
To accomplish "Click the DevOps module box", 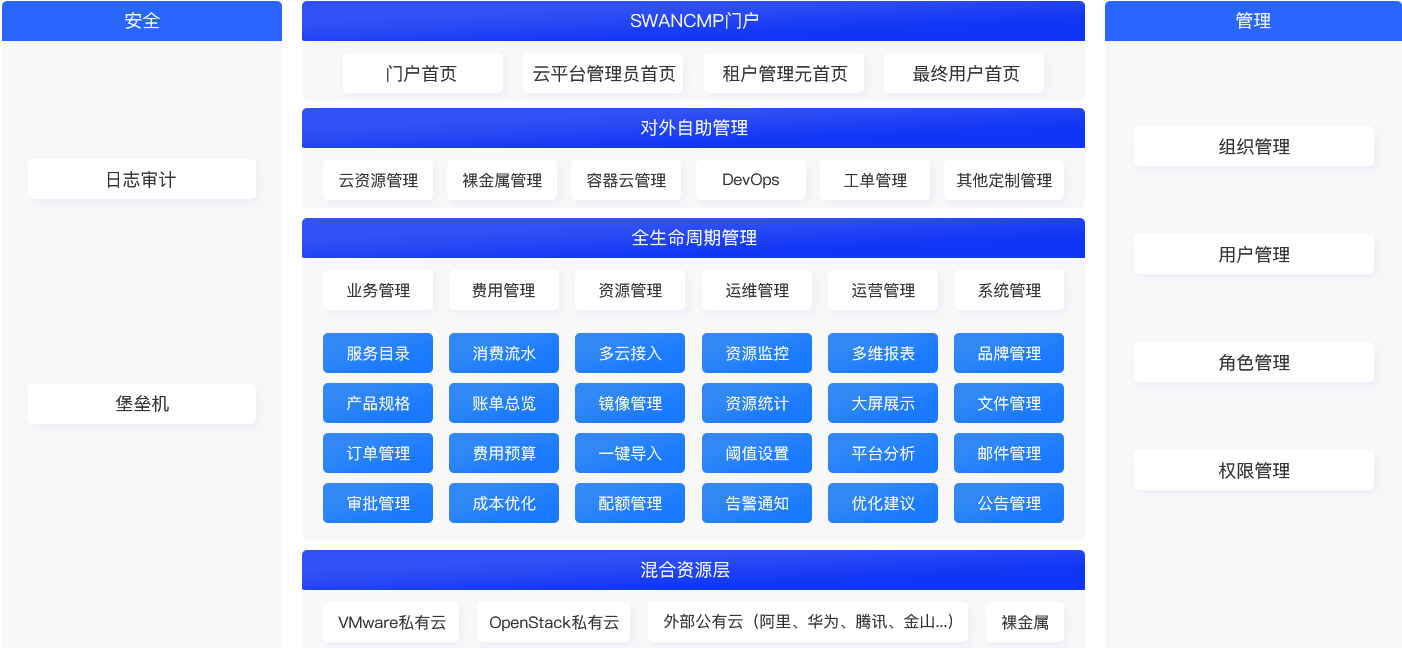I will 750,180.
